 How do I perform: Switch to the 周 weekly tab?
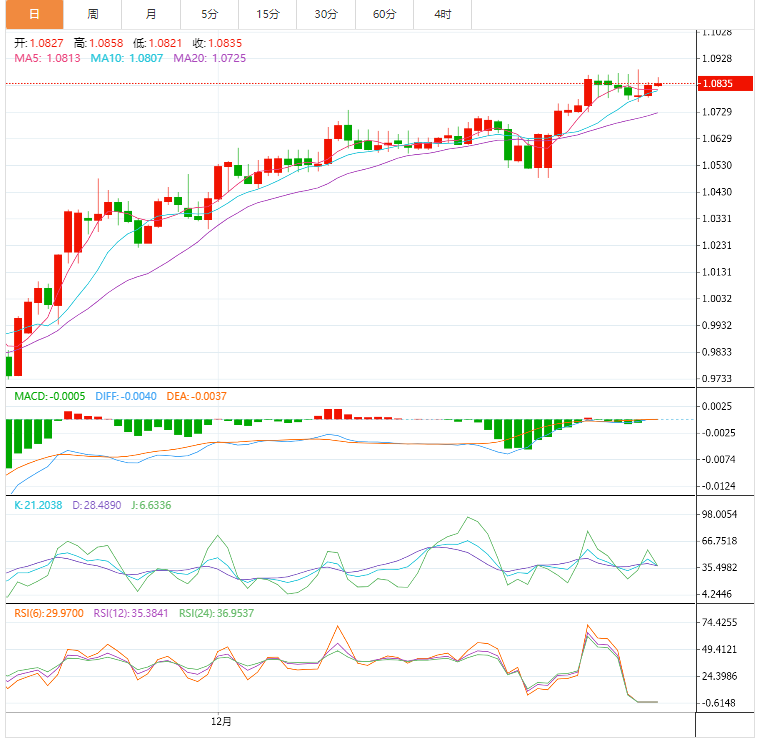tap(93, 14)
